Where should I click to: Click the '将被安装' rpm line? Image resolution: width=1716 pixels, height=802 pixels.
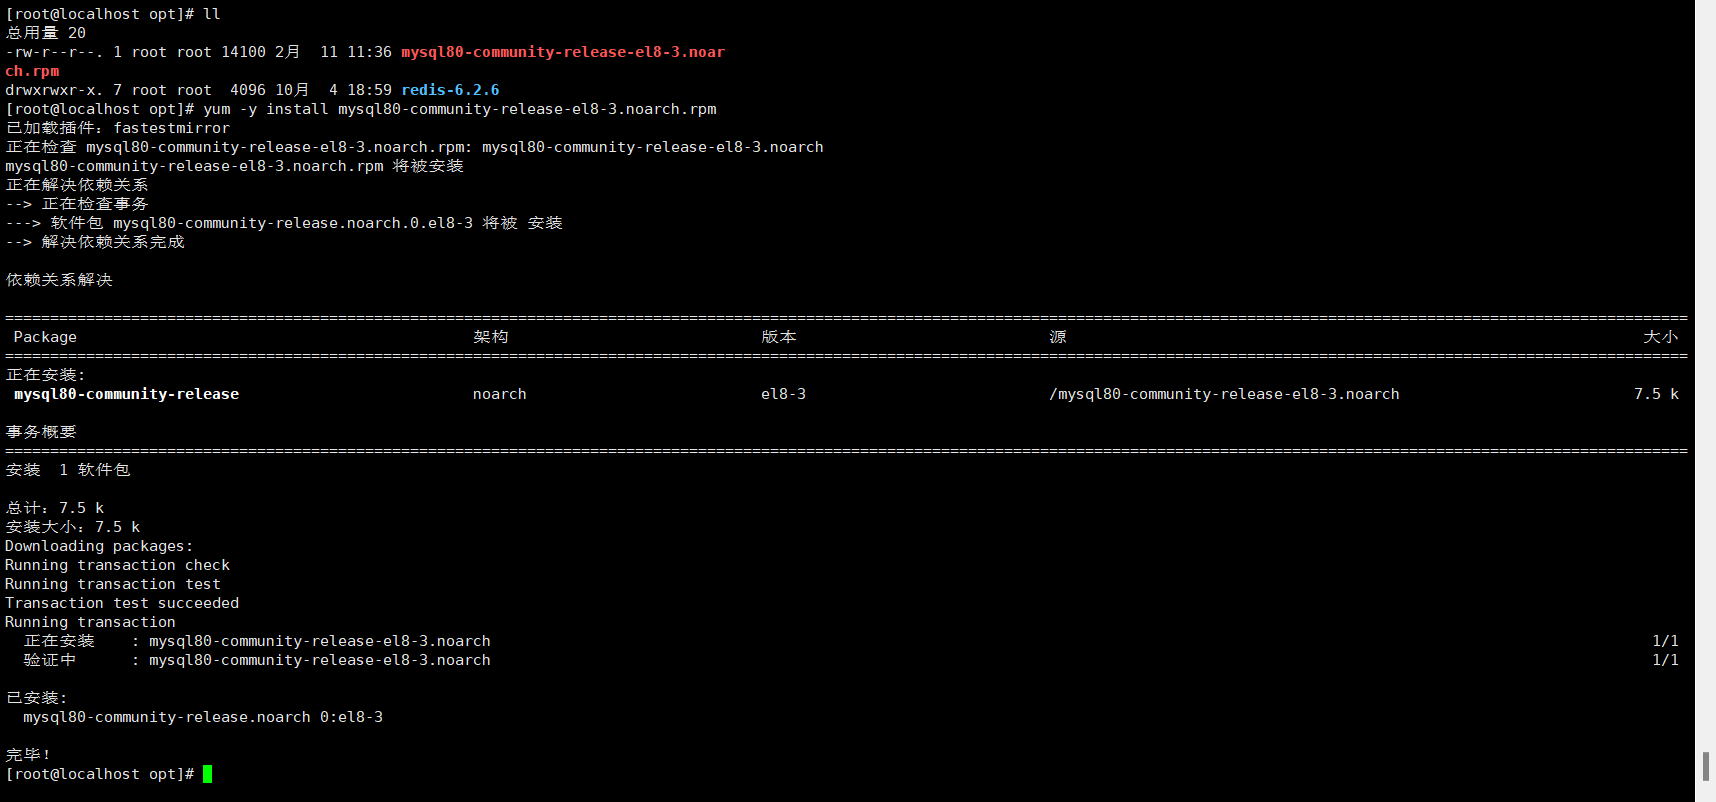click(x=235, y=166)
